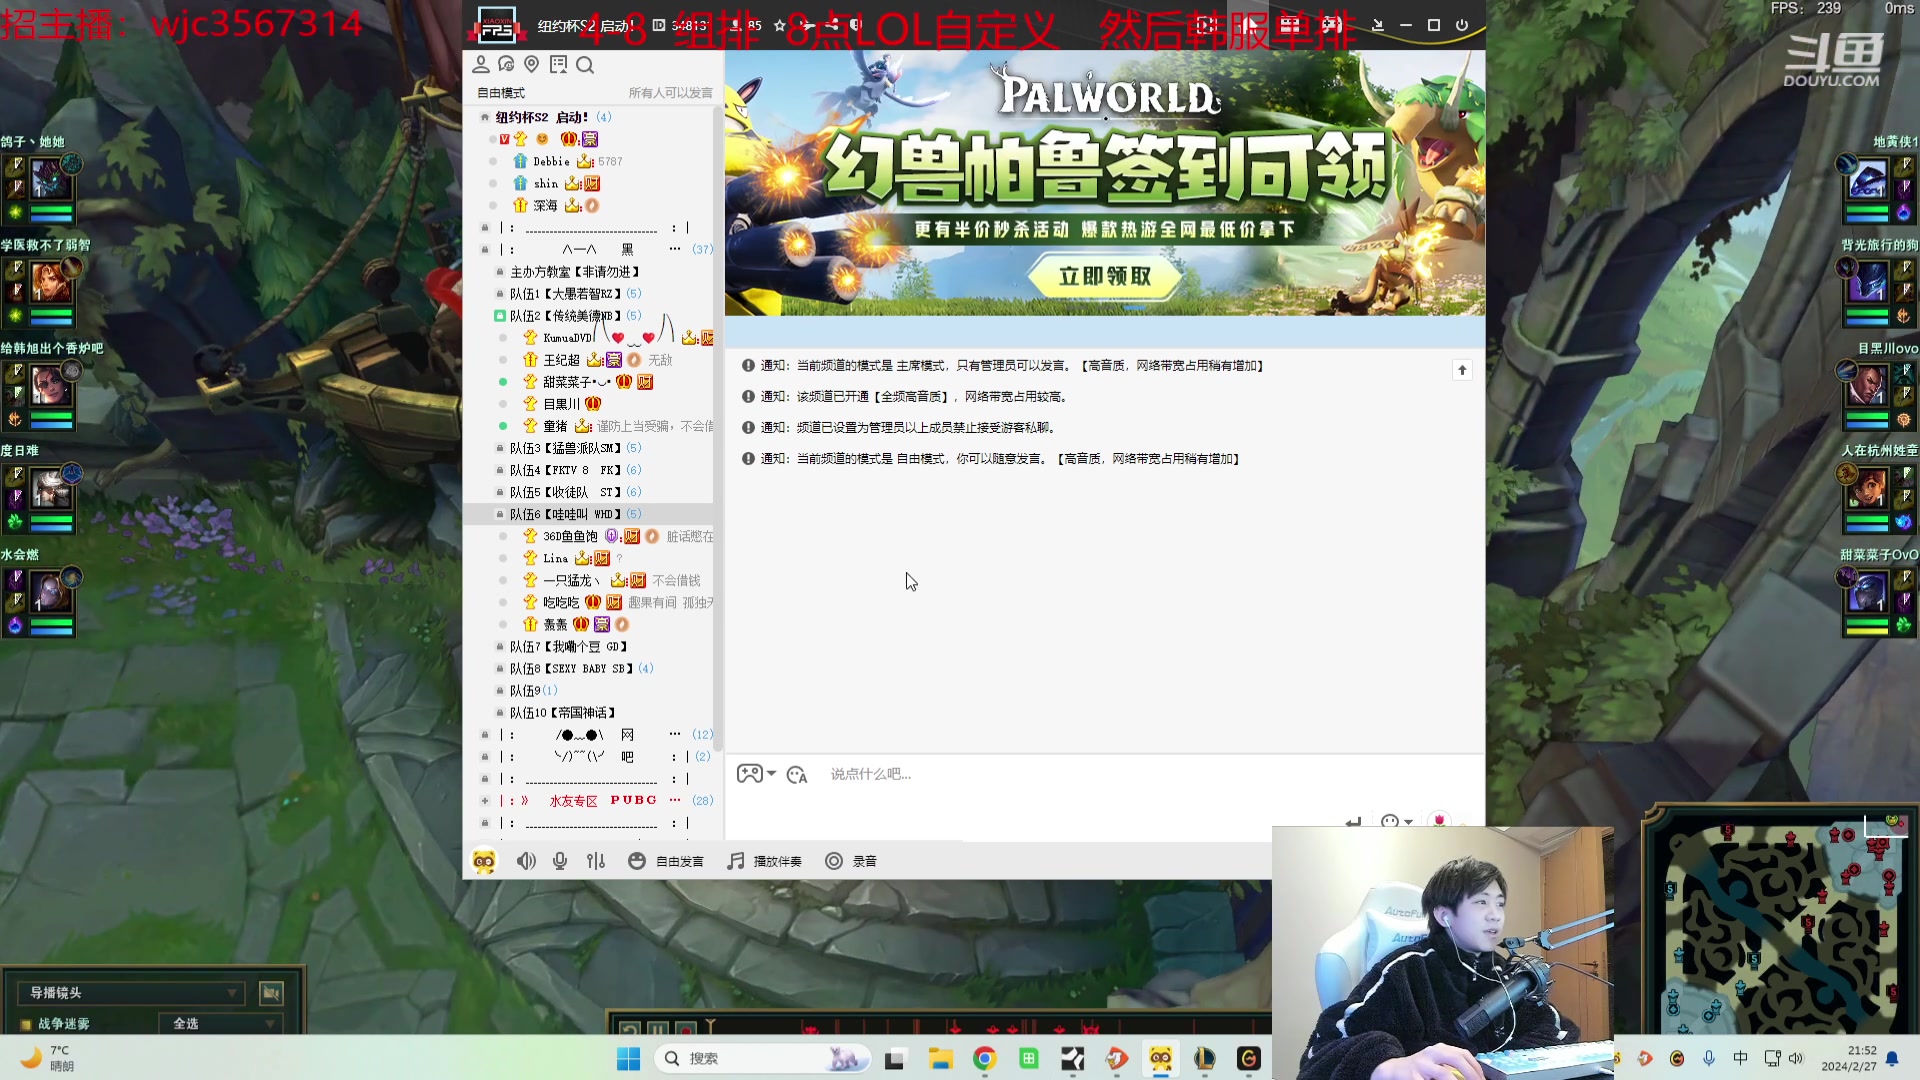This screenshot has height=1080, width=1920.
Task: Click the champion portrait for 鸽子丶她她
Action: click(50, 180)
